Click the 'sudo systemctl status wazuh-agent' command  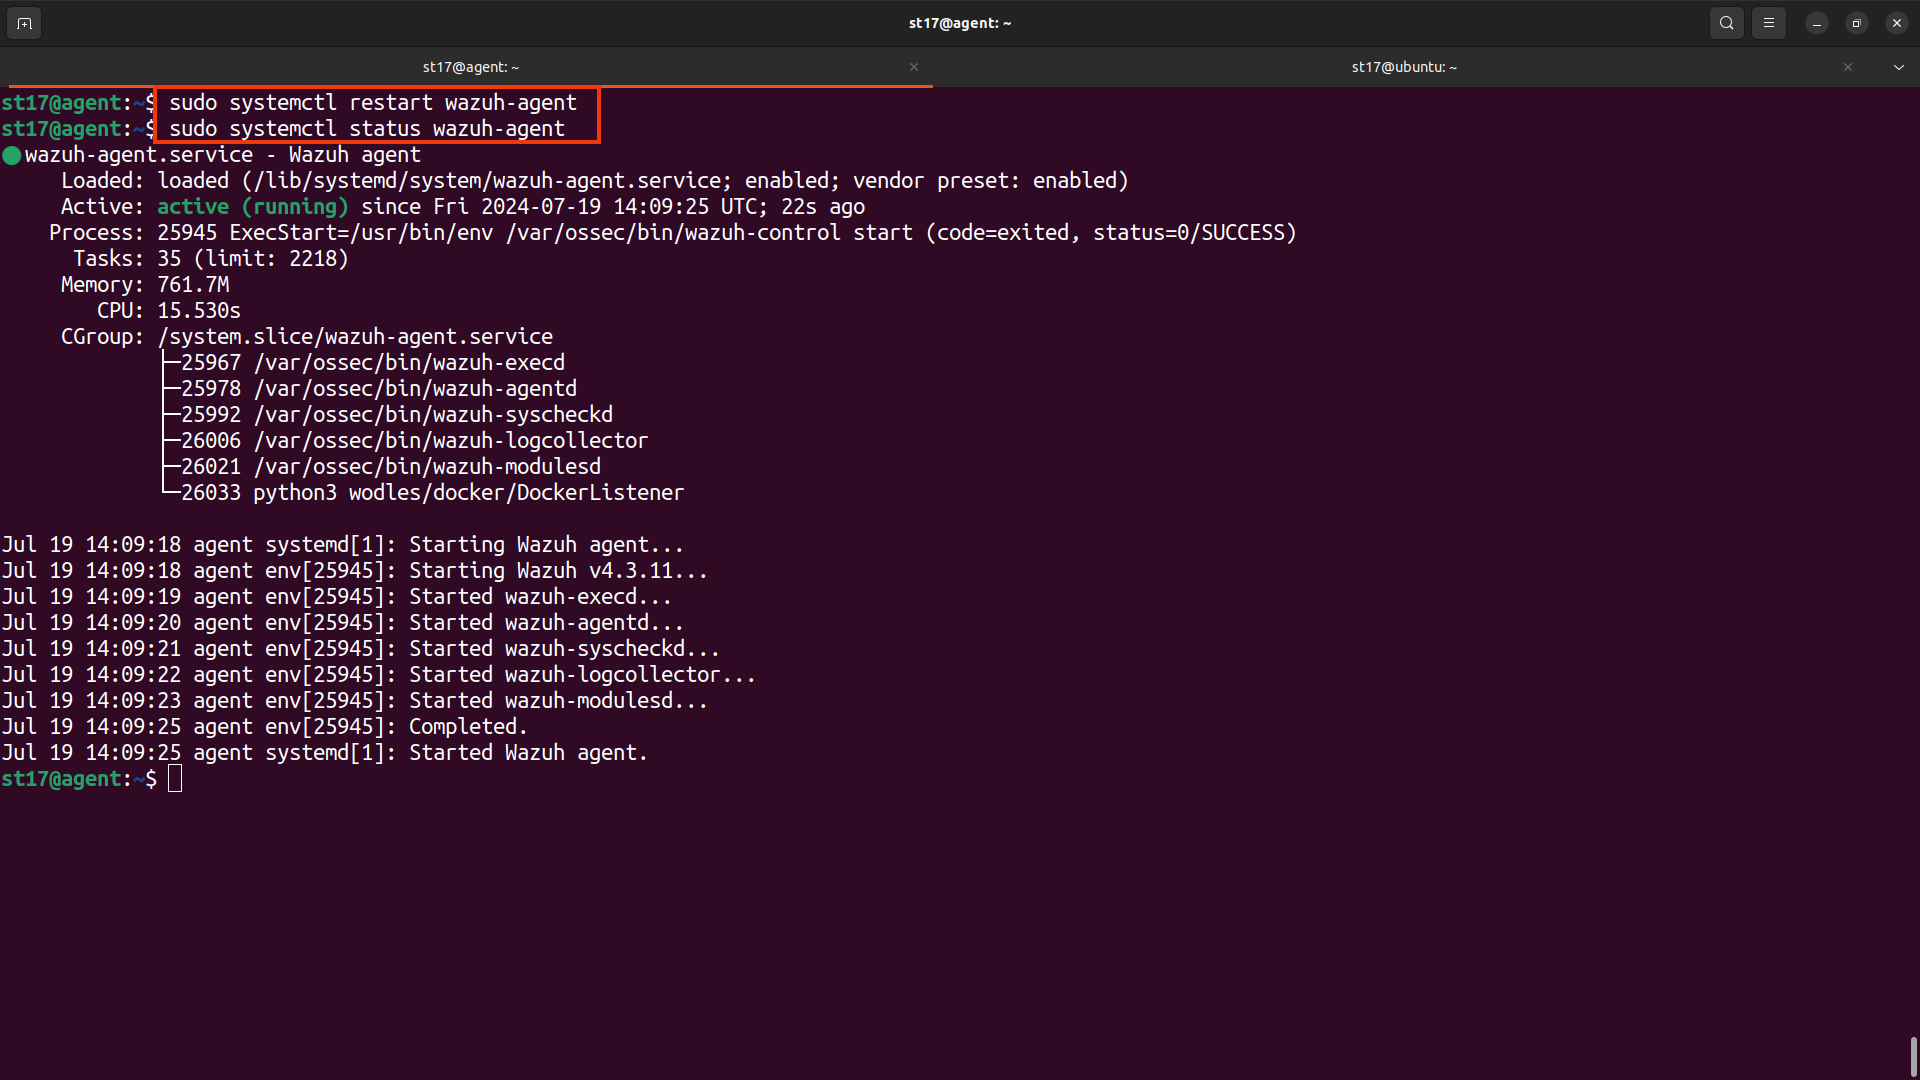(367, 129)
